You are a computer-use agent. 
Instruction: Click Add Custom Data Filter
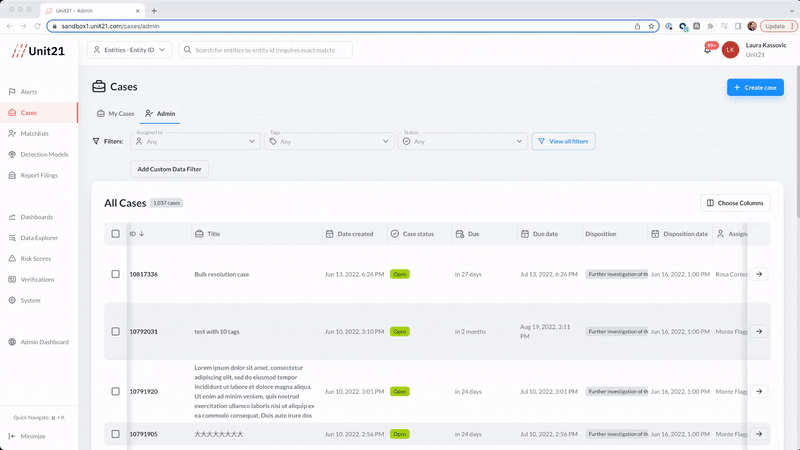pos(169,169)
